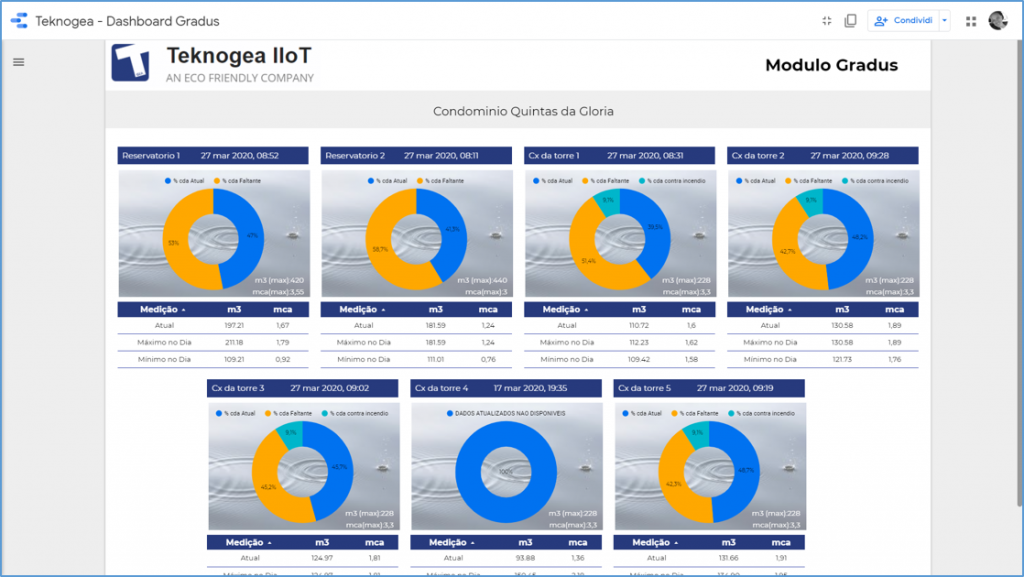Click the Atual value '110.72' in Cx da torre 1

click(639, 325)
